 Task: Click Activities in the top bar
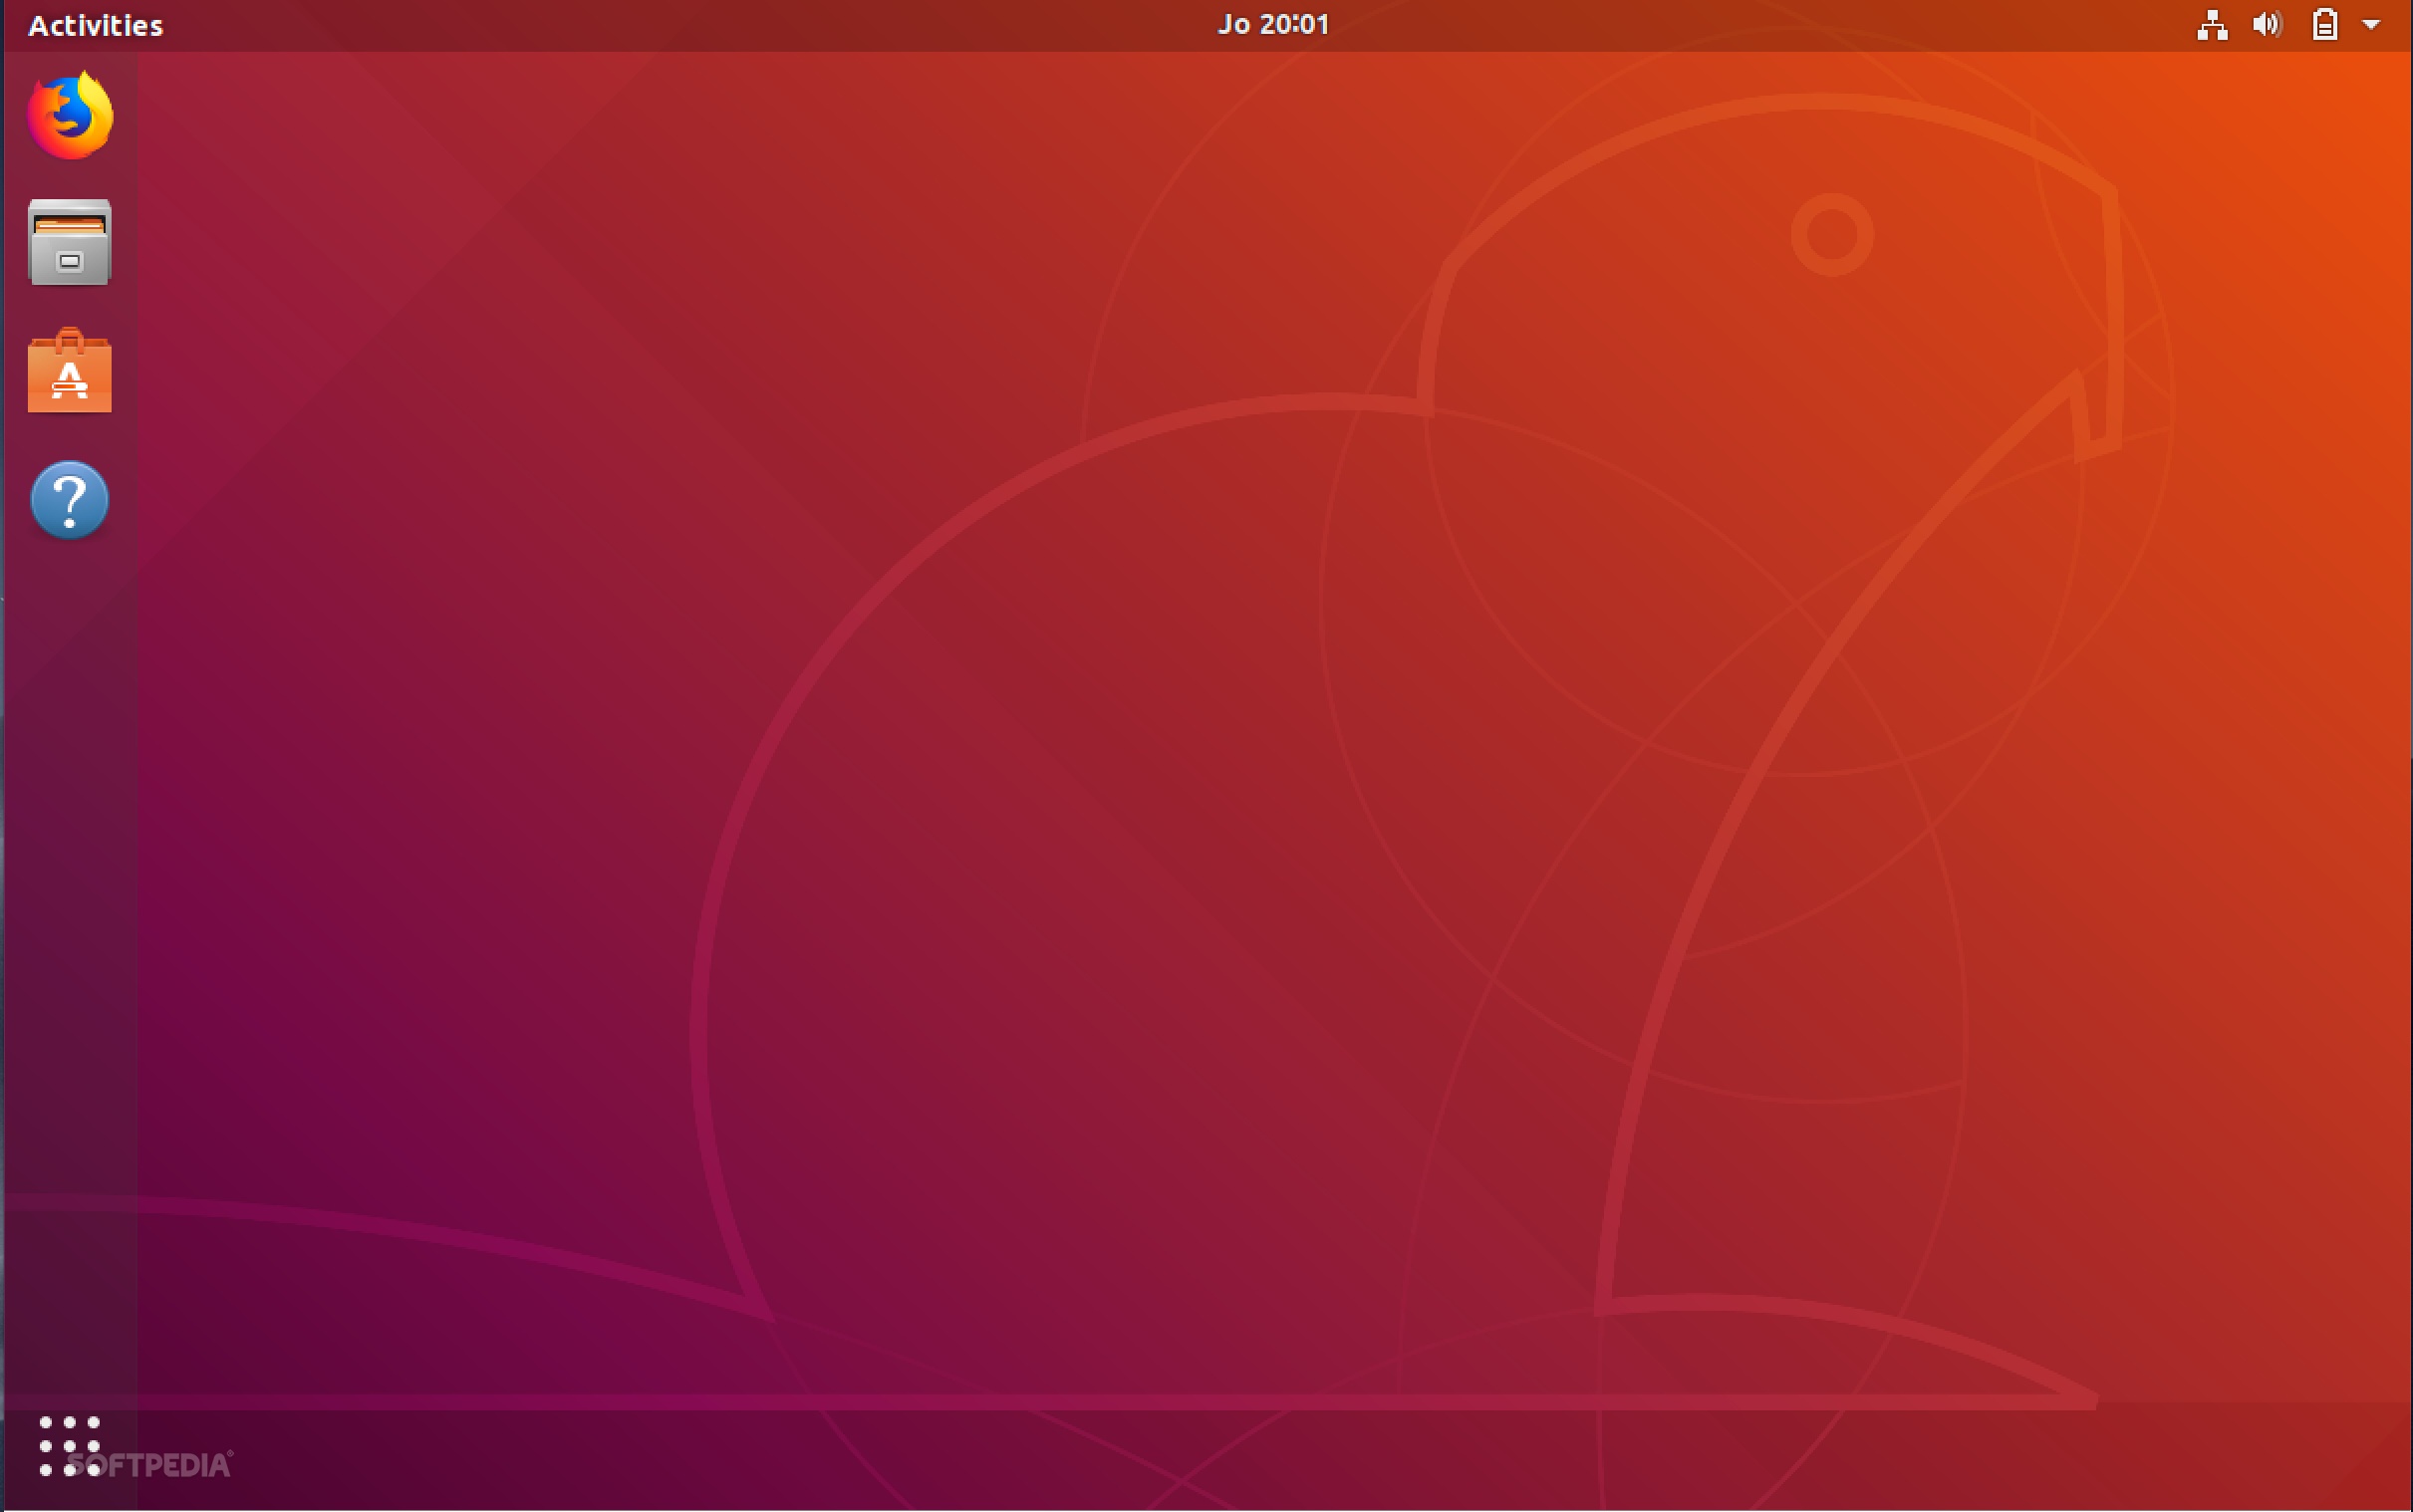94,24
